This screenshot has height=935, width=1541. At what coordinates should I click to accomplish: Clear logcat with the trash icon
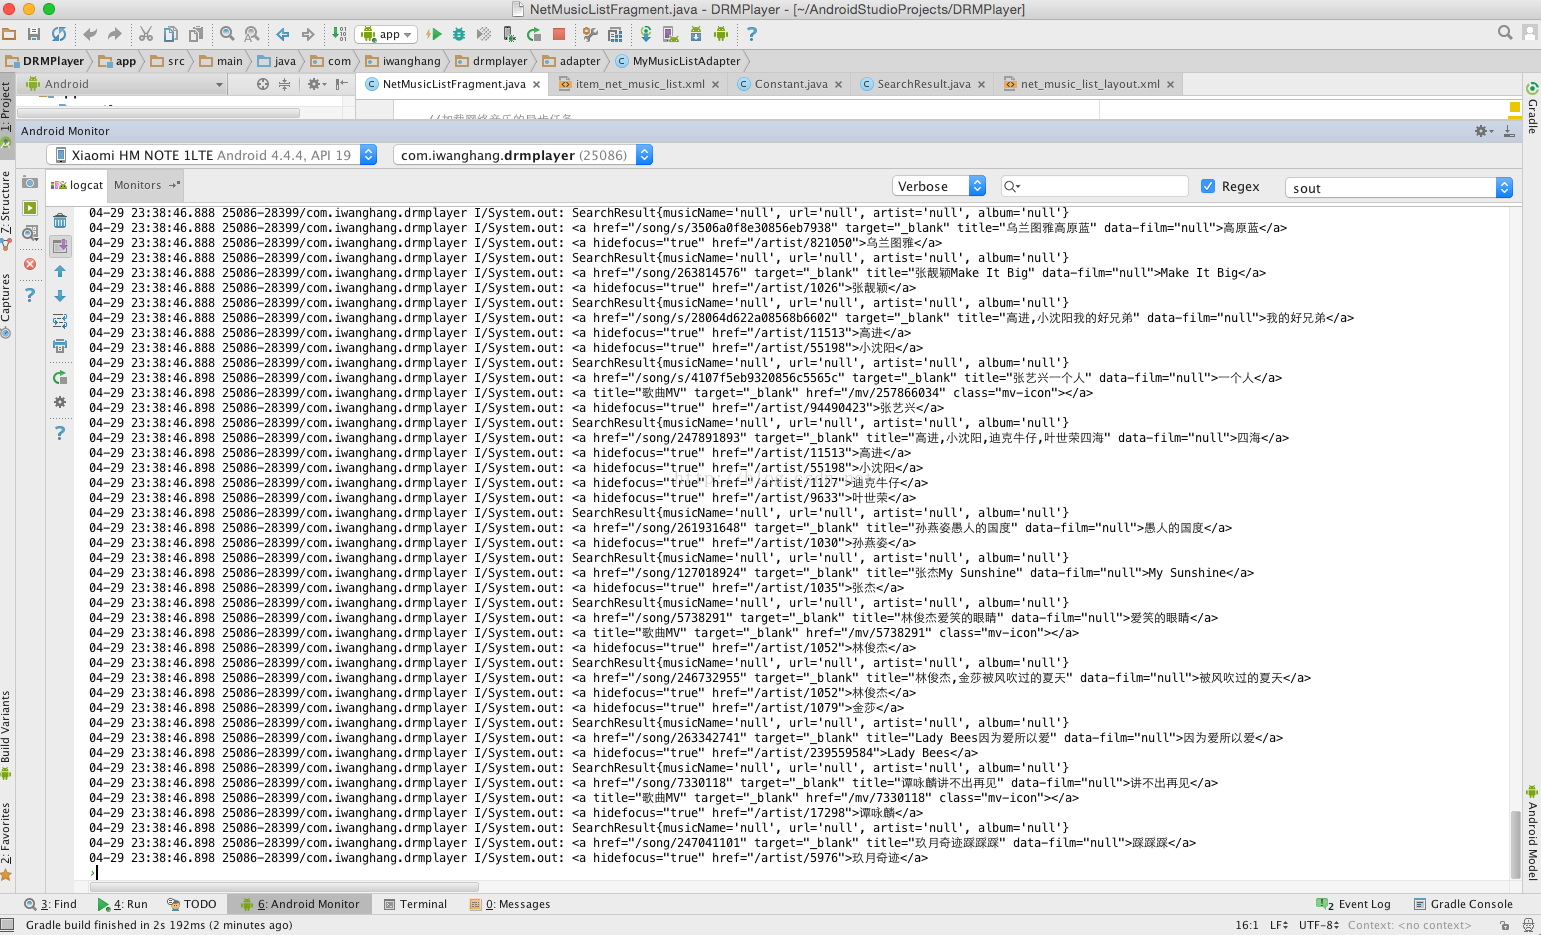[60, 221]
